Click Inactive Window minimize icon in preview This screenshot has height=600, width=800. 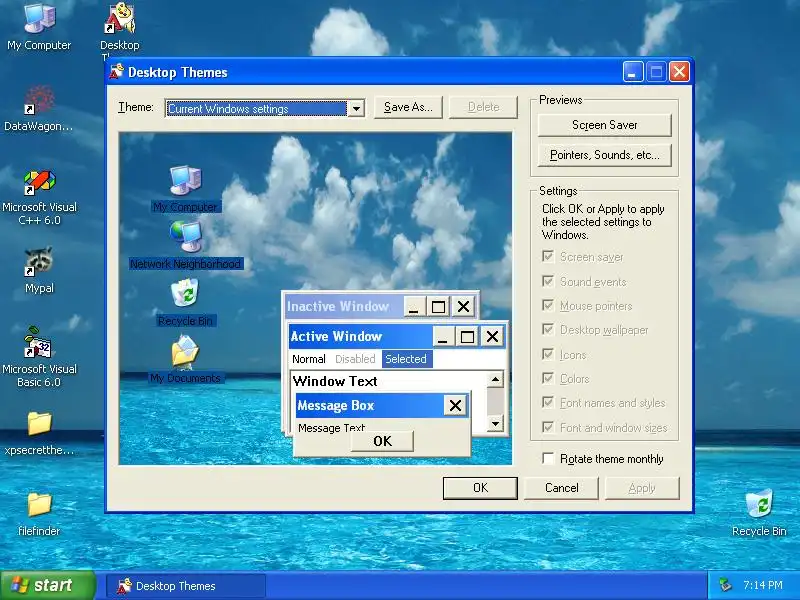(x=414, y=307)
